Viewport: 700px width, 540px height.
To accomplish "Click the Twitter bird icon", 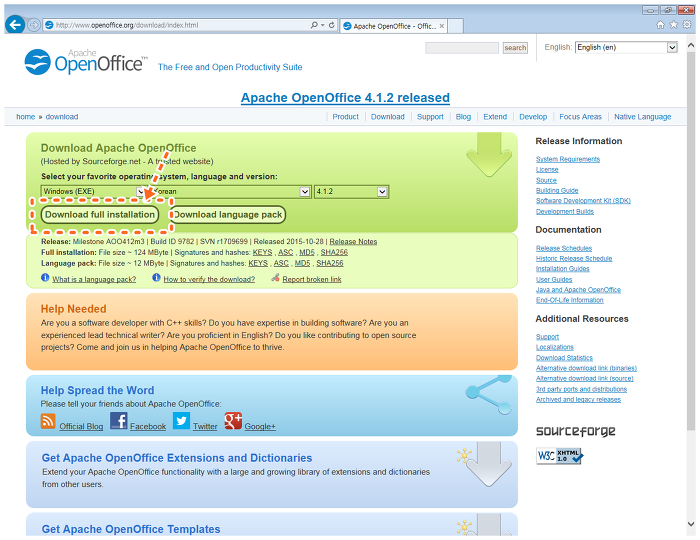I will pos(181,421).
